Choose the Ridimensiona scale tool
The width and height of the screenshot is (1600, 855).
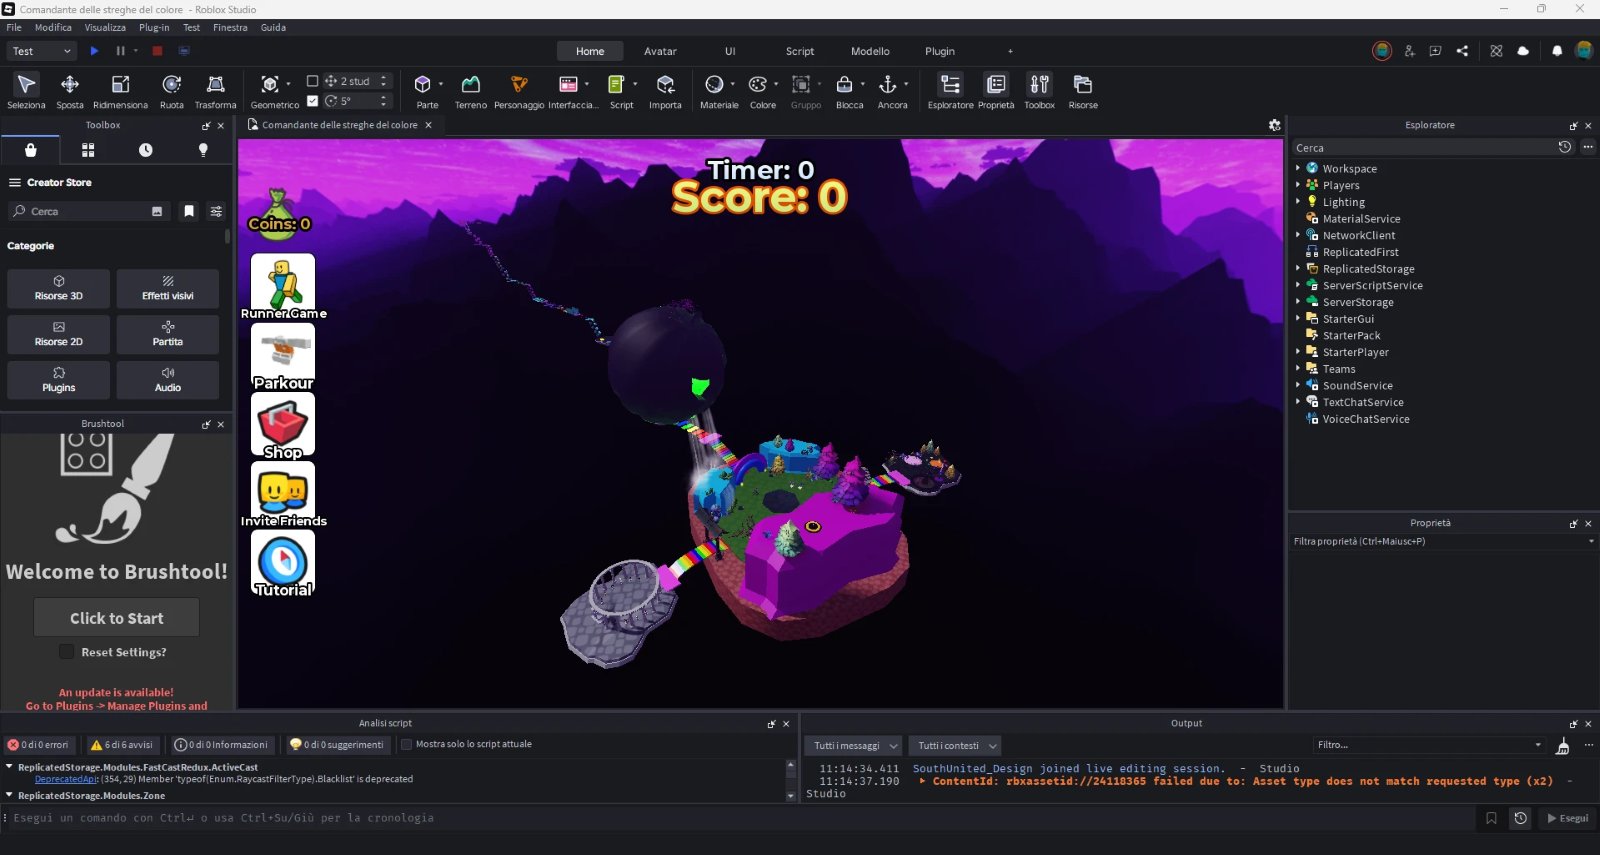(x=120, y=90)
